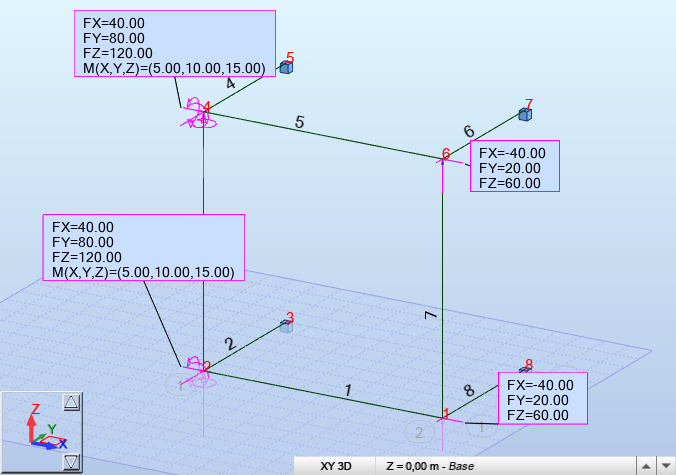Click the down triangle in the view triad box
The image size is (676, 475).
(x=71, y=462)
